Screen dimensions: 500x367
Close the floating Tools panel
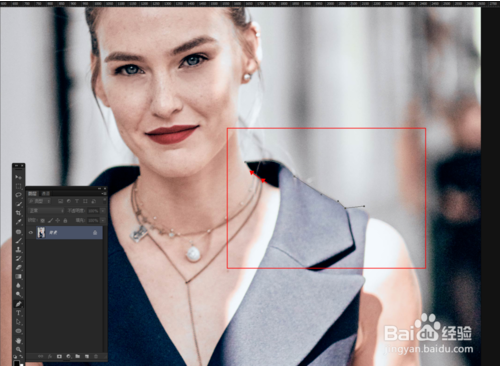(x=22, y=166)
